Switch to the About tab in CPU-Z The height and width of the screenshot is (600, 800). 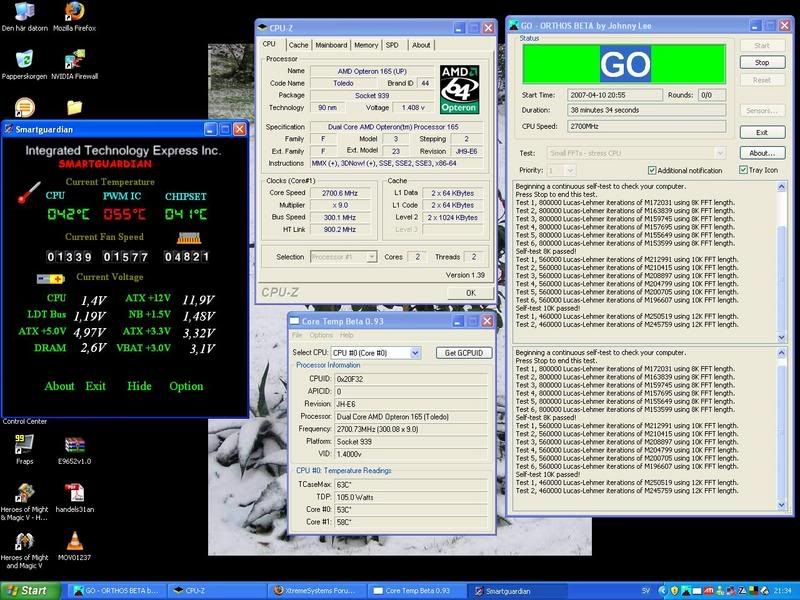(x=421, y=45)
